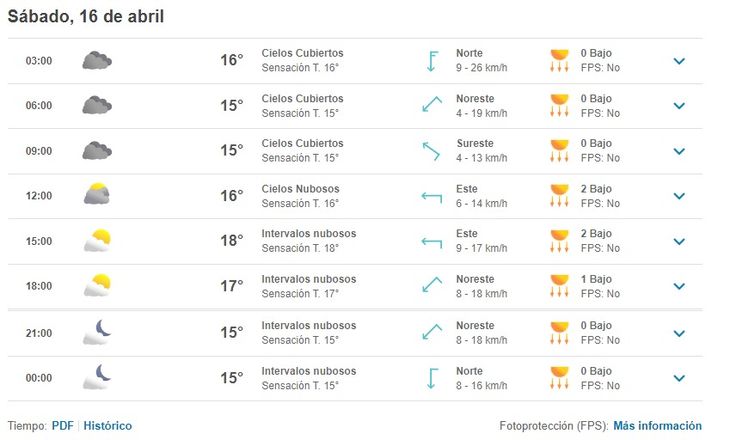Expand the 15:00 forecast row chevron
Viewport: 730px width, 440px height.
(x=679, y=241)
